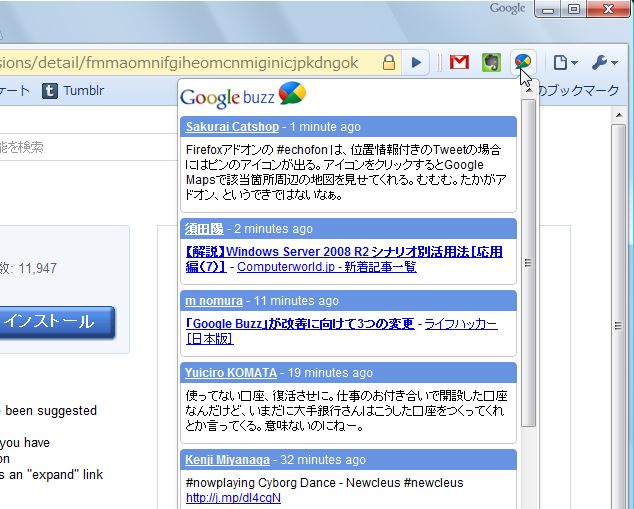This screenshot has height=509, width=634.
Task: Click the Buzz popup scroll up arrow
Action: 528,91
